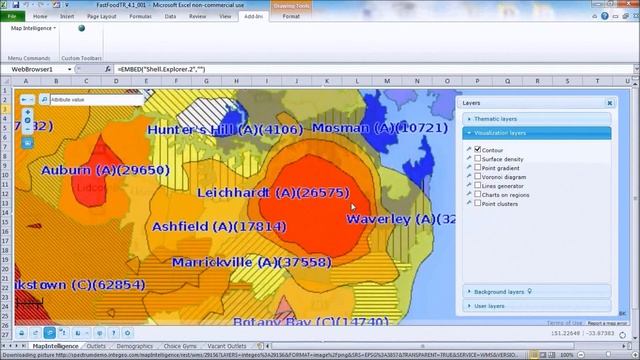Click the Leichhardt (A)(26575) map label
640x360 pixels.
(273, 193)
